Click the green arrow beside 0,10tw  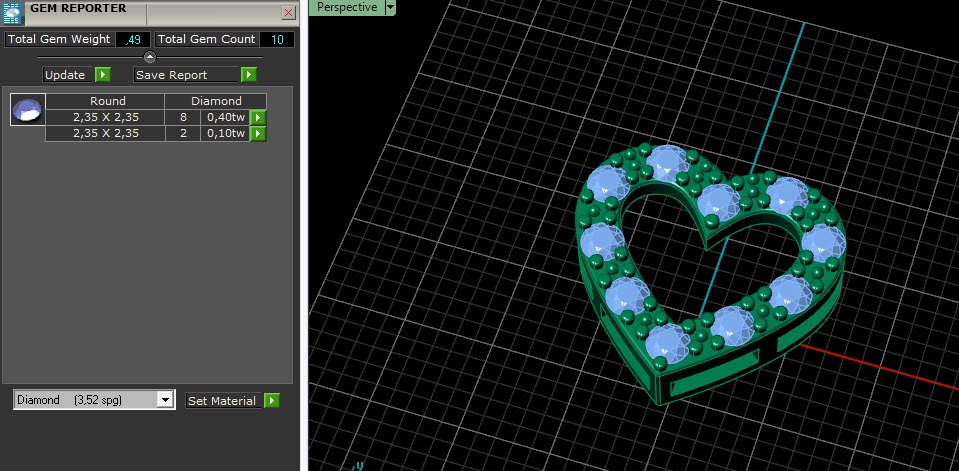point(258,133)
